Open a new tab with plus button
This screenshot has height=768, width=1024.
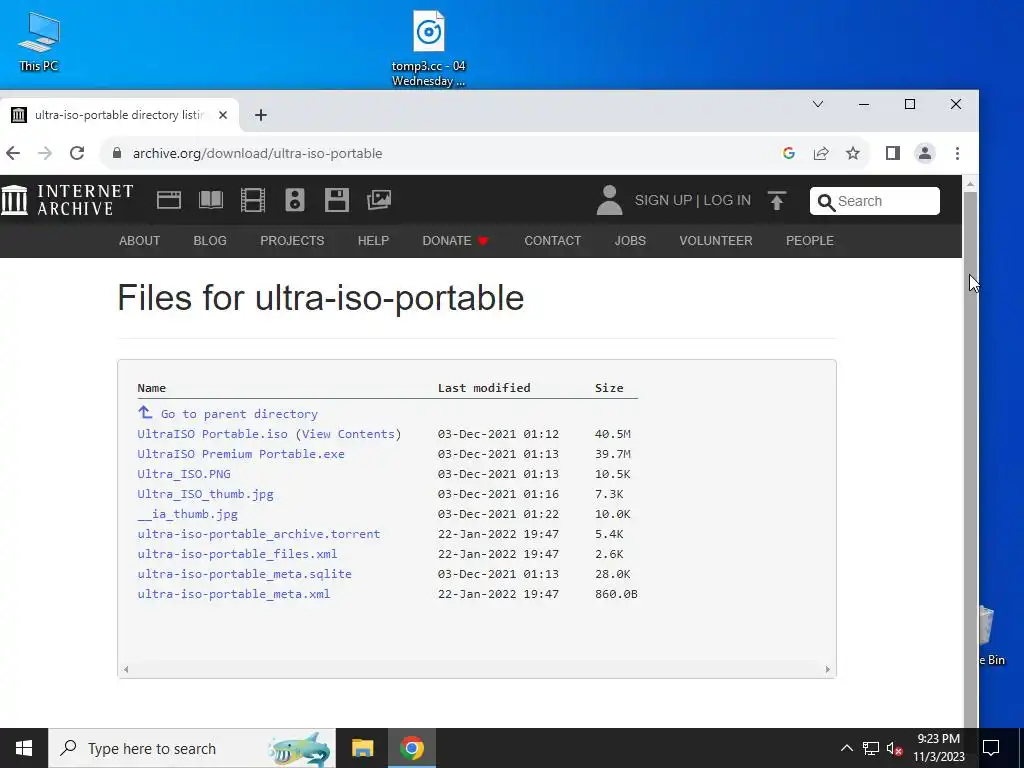261,115
